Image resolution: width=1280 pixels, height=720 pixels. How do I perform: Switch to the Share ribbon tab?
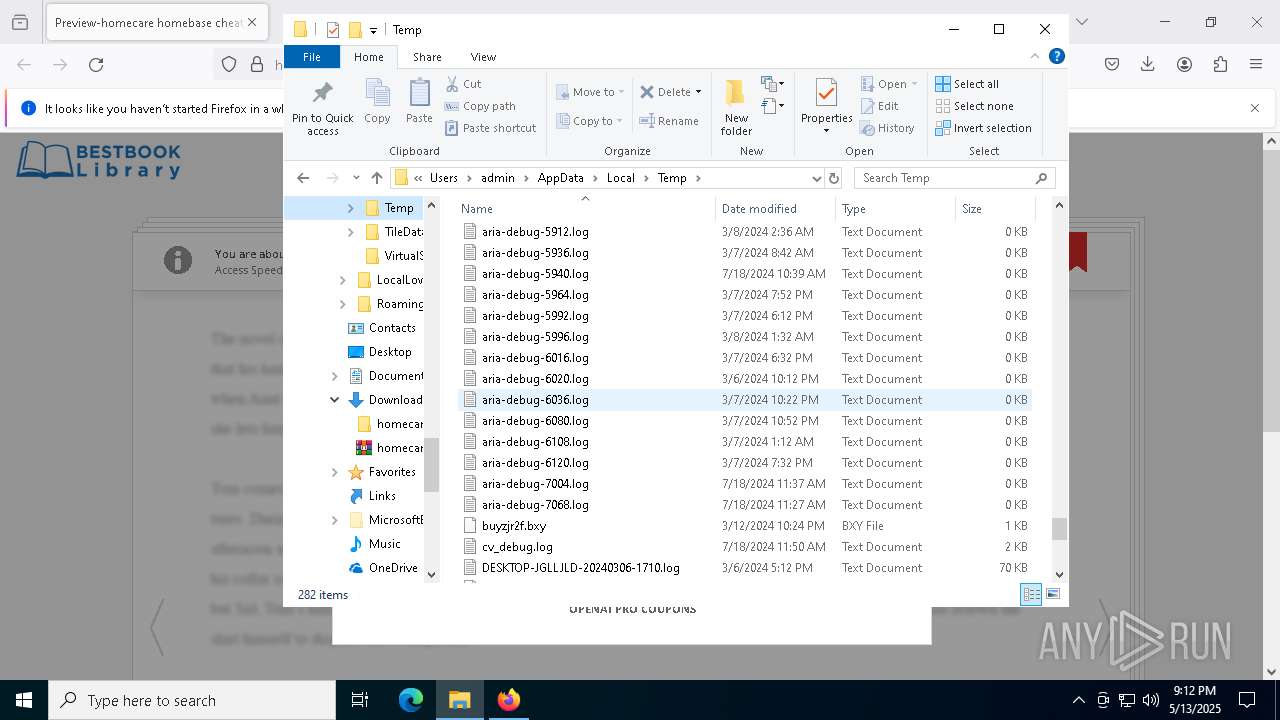[x=427, y=57]
